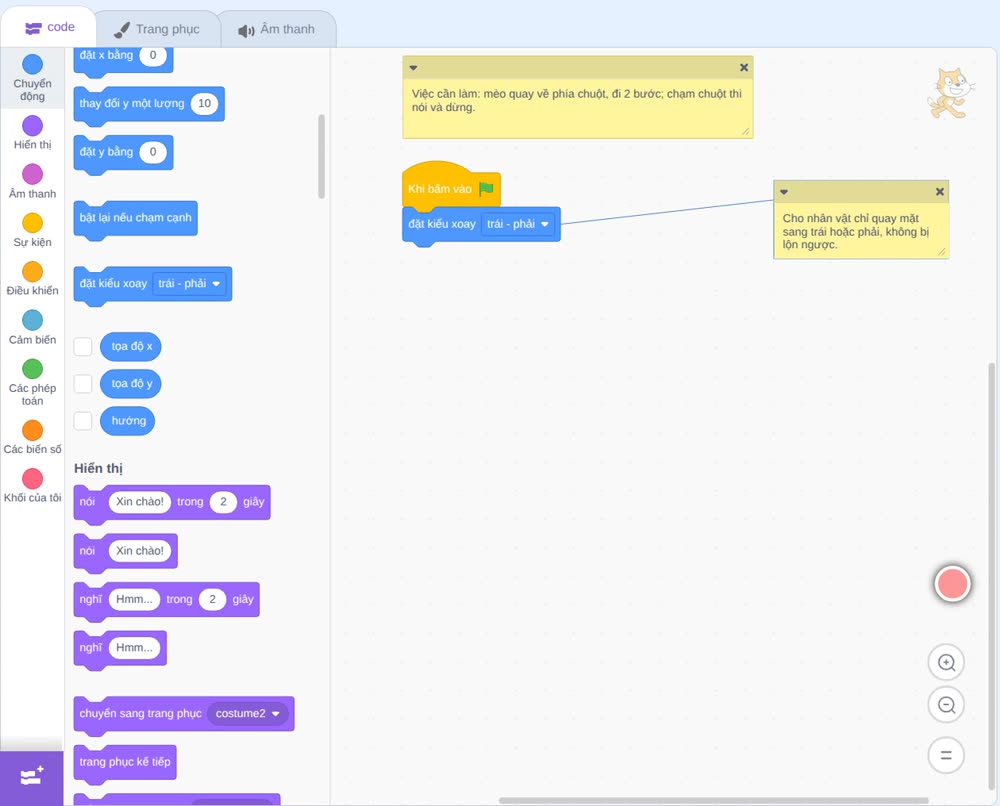Click the workspace horizontal scrollbar
1000x806 pixels.
tap(713, 800)
